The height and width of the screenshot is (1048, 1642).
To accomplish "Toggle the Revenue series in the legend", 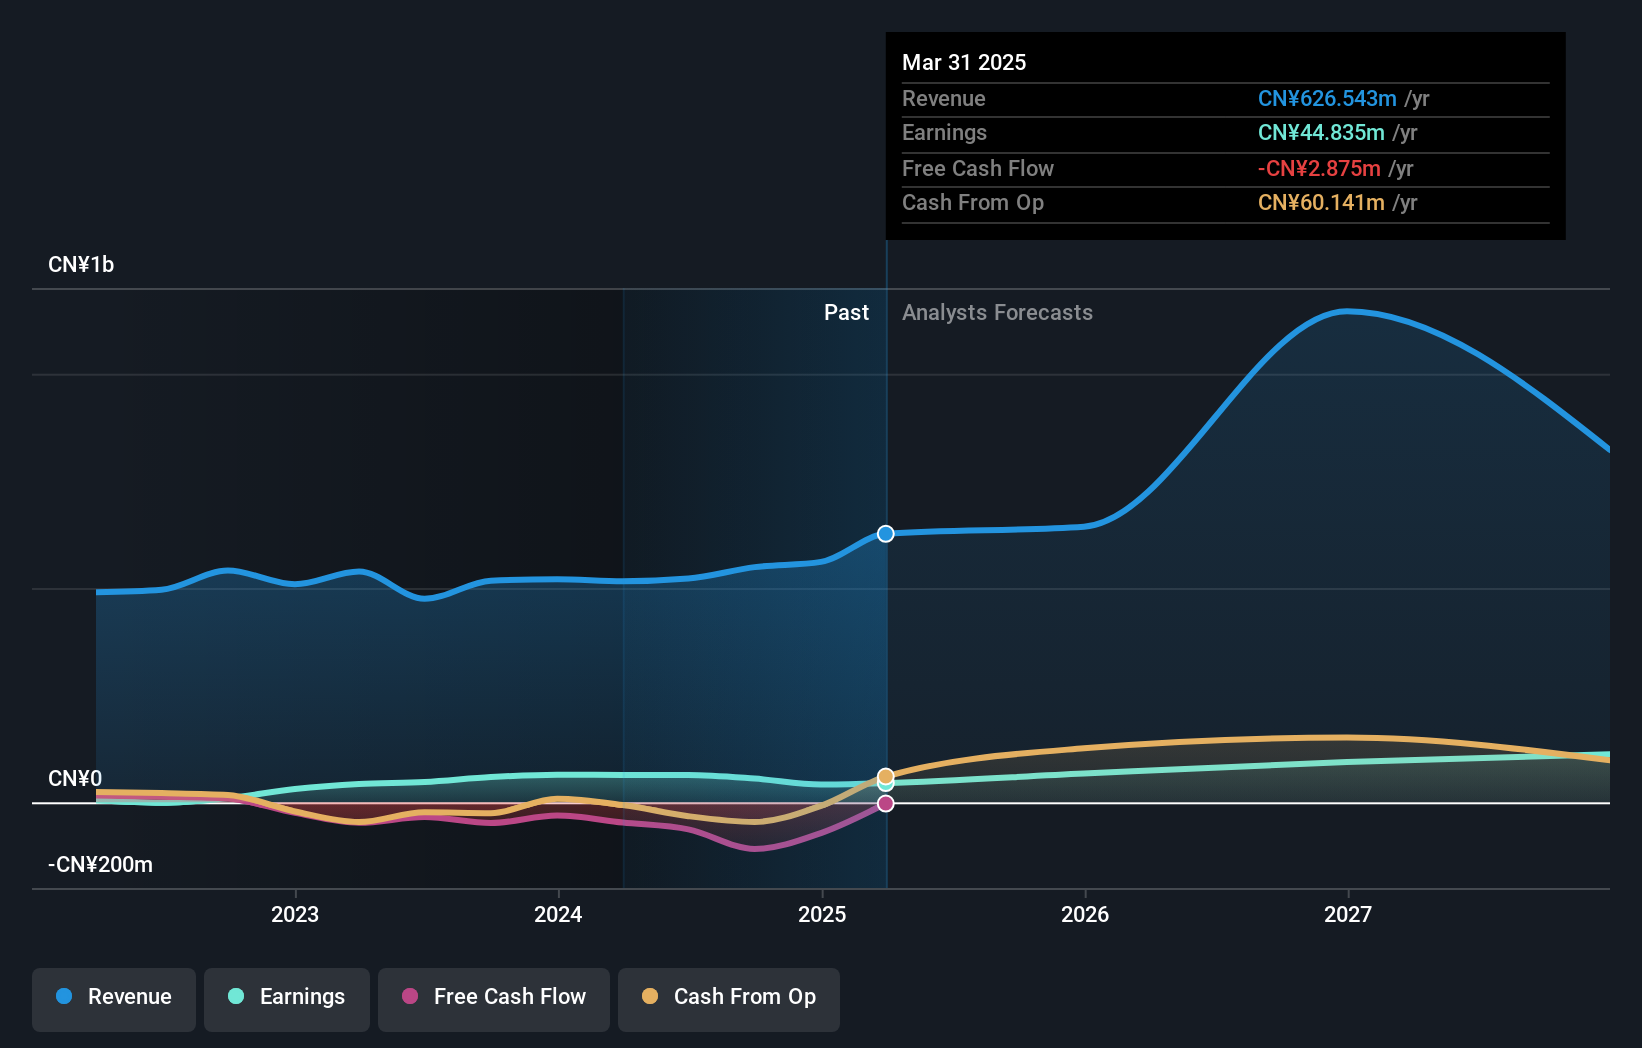I will (x=114, y=999).
